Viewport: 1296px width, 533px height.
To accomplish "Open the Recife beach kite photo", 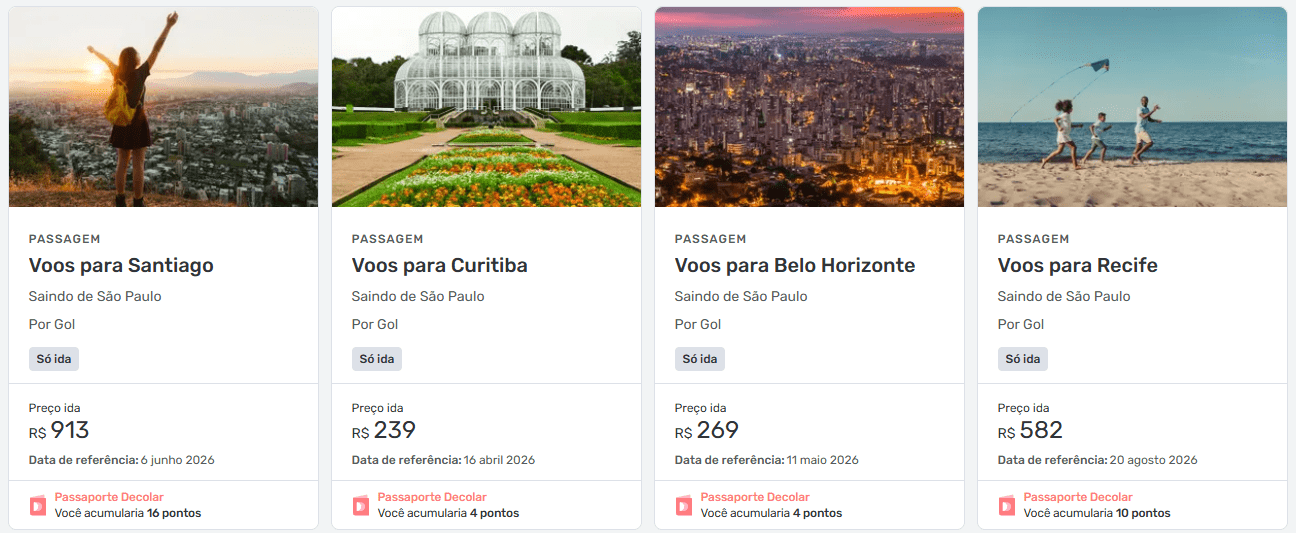I will point(1132,107).
